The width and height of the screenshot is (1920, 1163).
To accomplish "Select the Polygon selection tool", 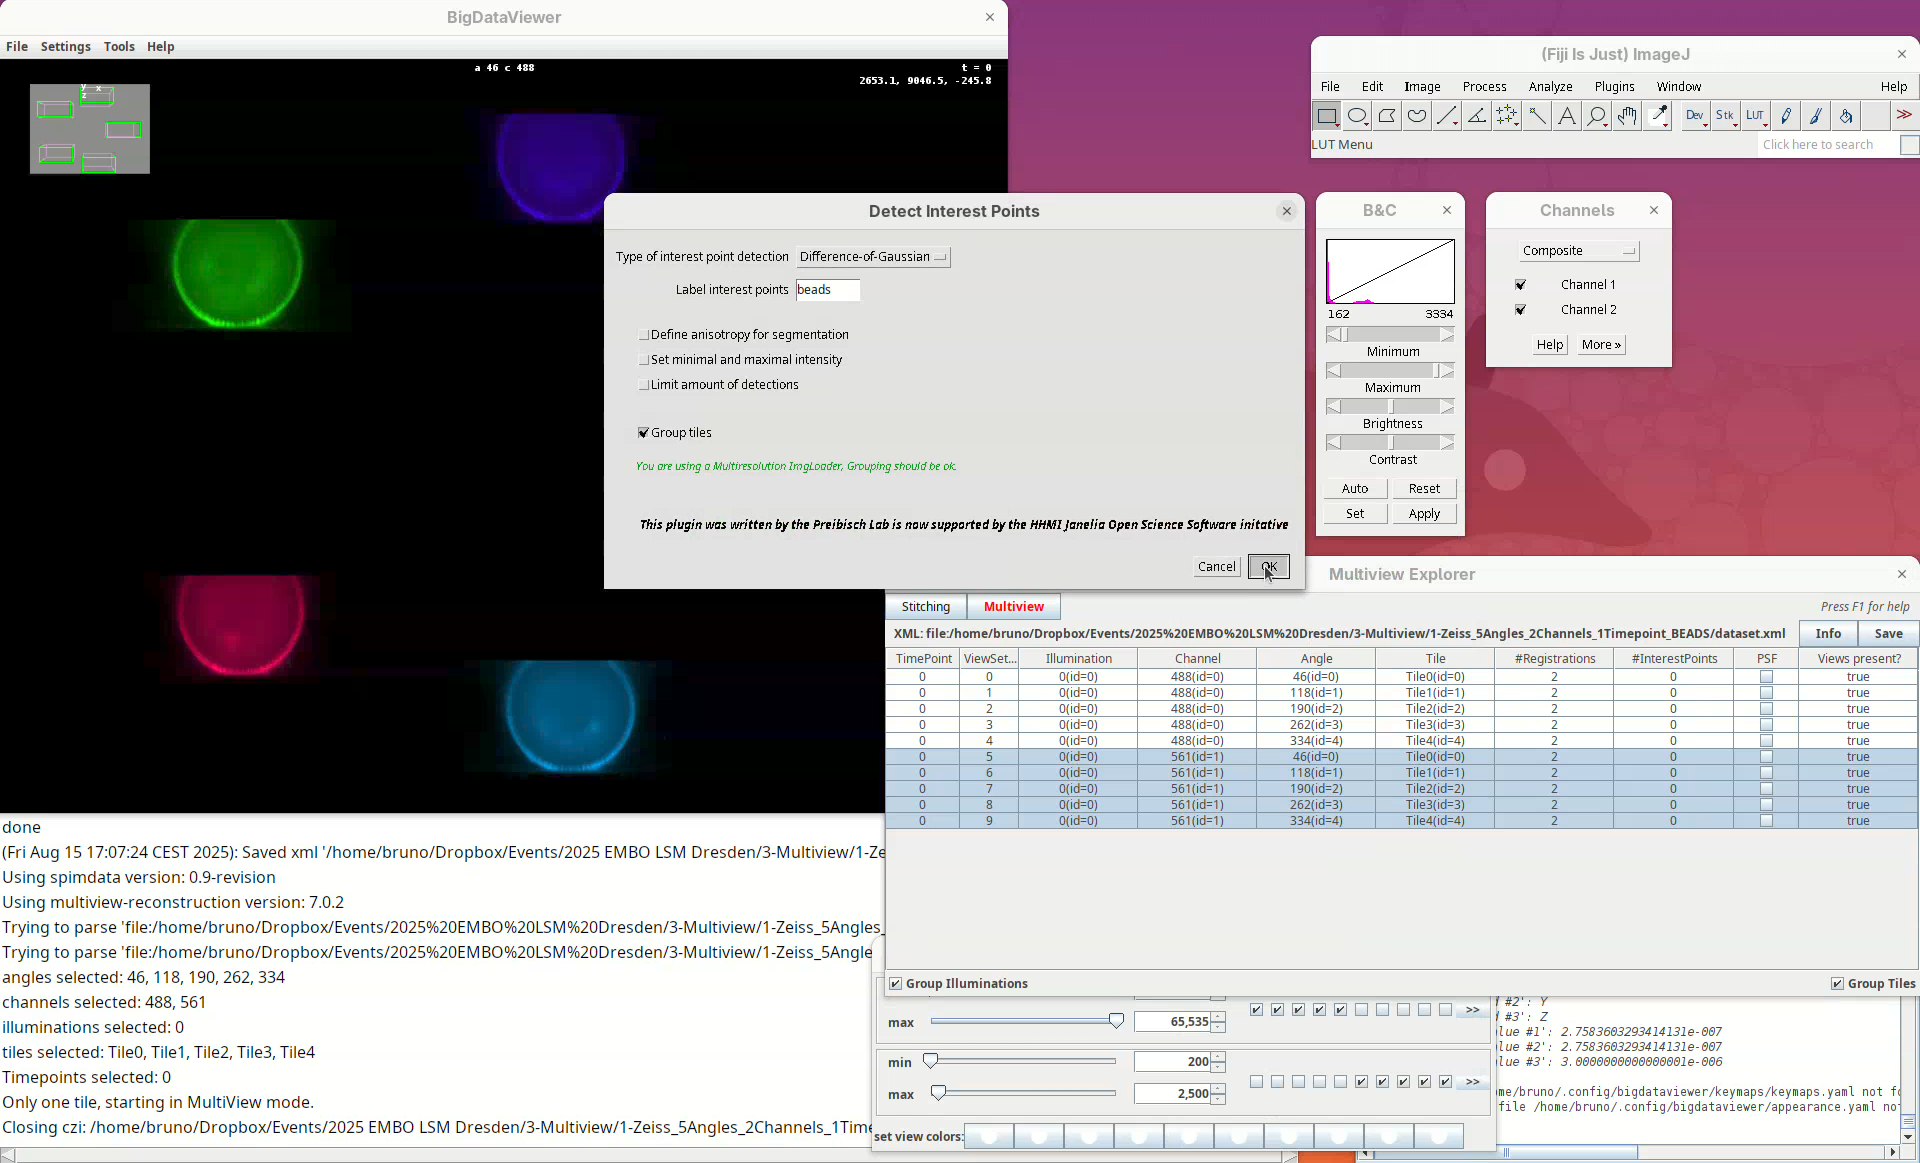I will click(x=1387, y=116).
